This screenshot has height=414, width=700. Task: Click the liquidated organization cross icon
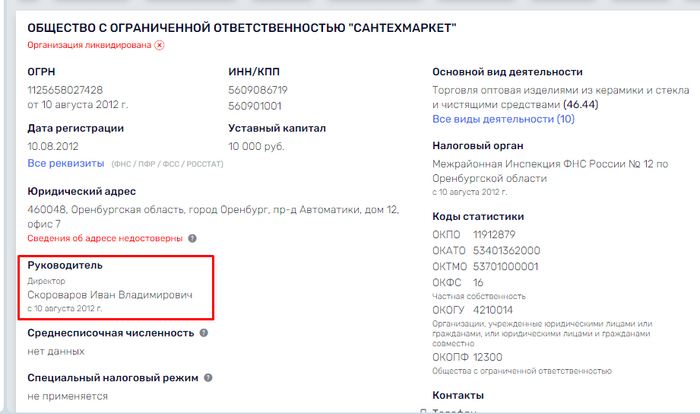[159, 45]
